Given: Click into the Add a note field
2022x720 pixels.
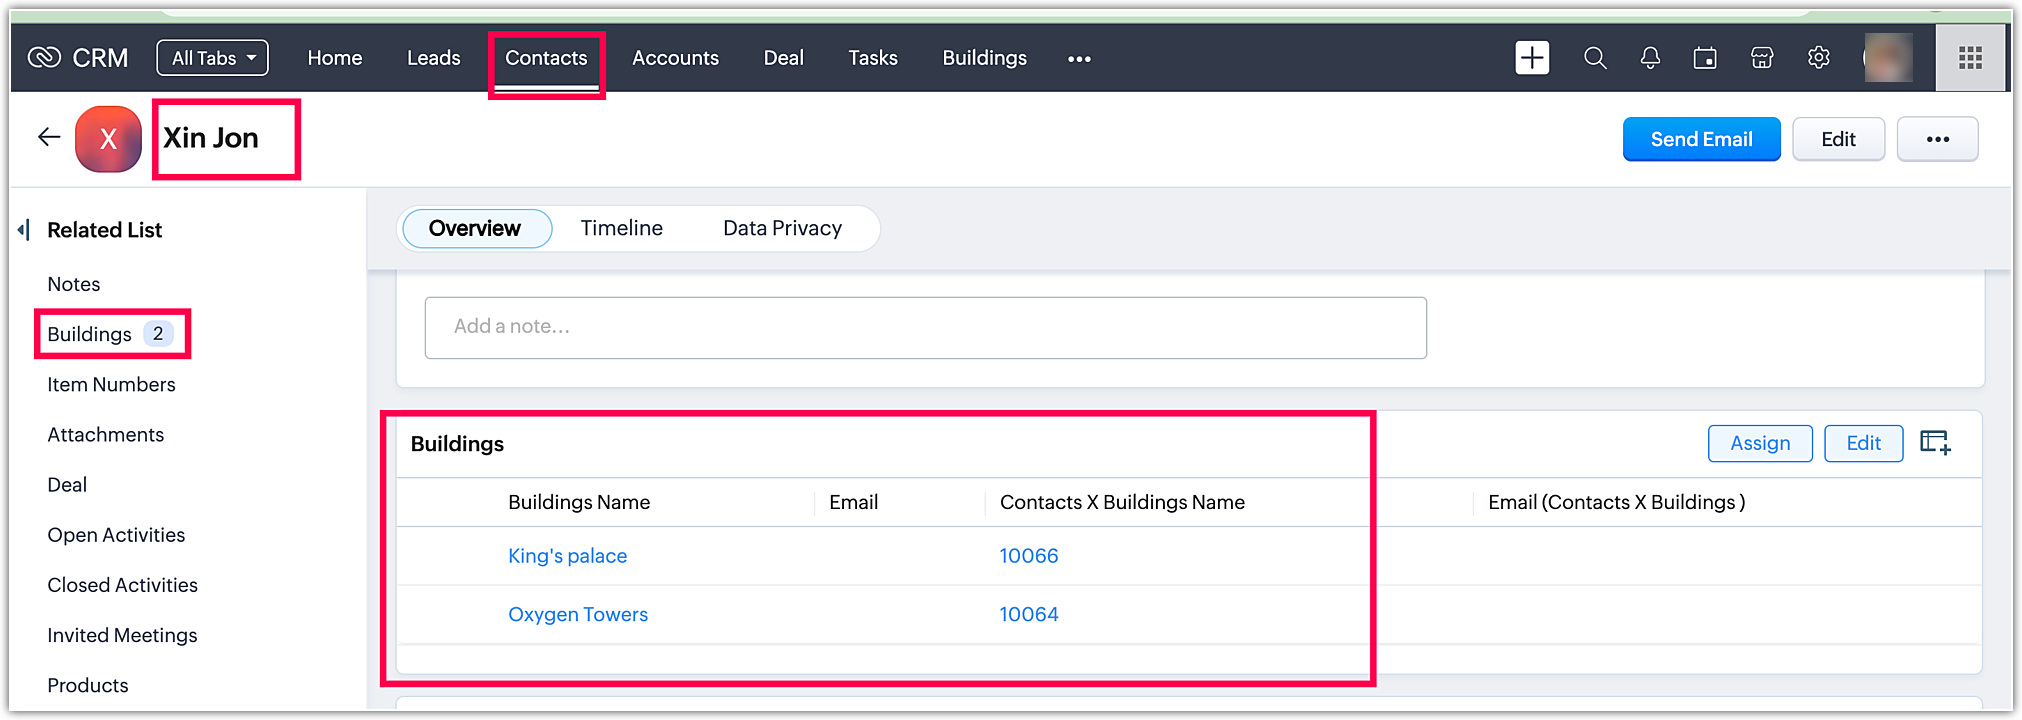Looking at the screenshot, I should coord(925,327).
